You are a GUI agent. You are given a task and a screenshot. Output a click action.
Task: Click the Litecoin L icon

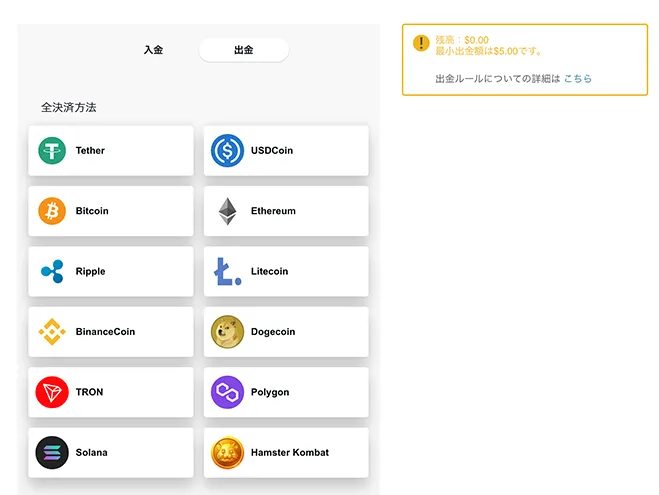pos(227,271)
